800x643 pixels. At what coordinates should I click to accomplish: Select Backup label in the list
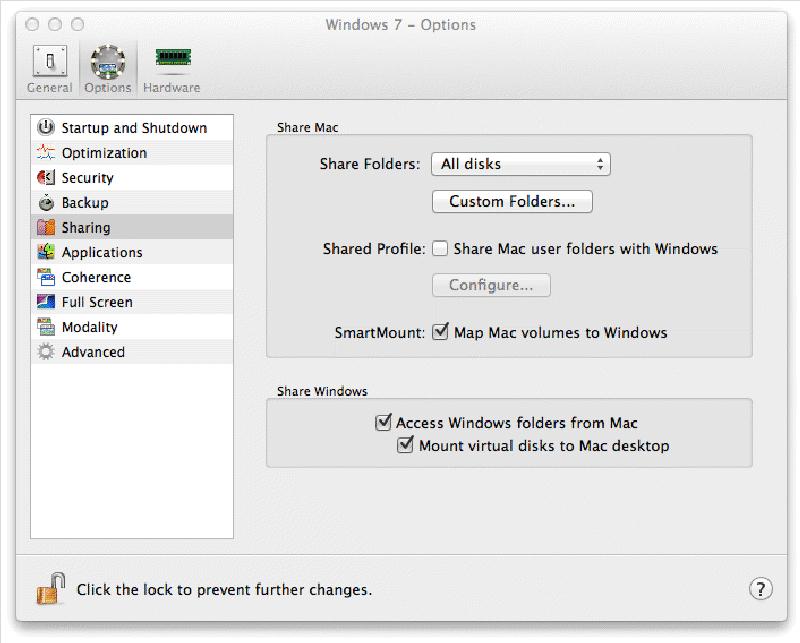coord(85,203)
